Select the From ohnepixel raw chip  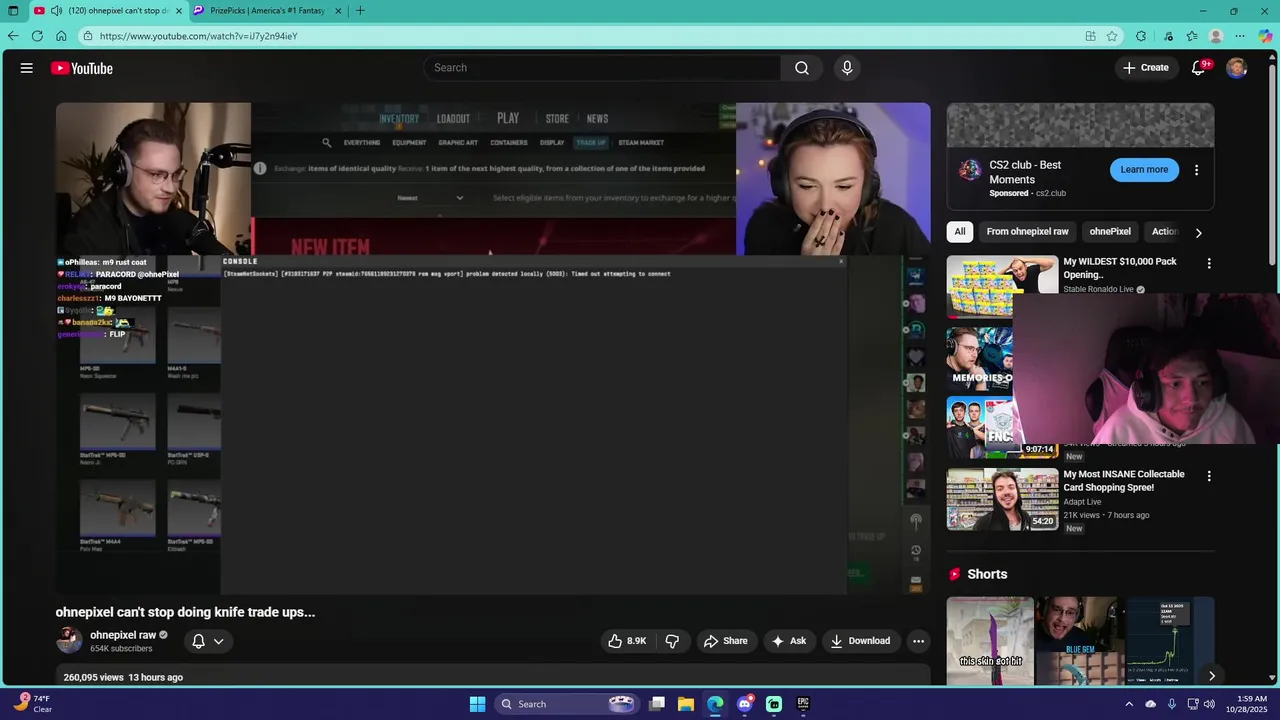[1027, 232]
